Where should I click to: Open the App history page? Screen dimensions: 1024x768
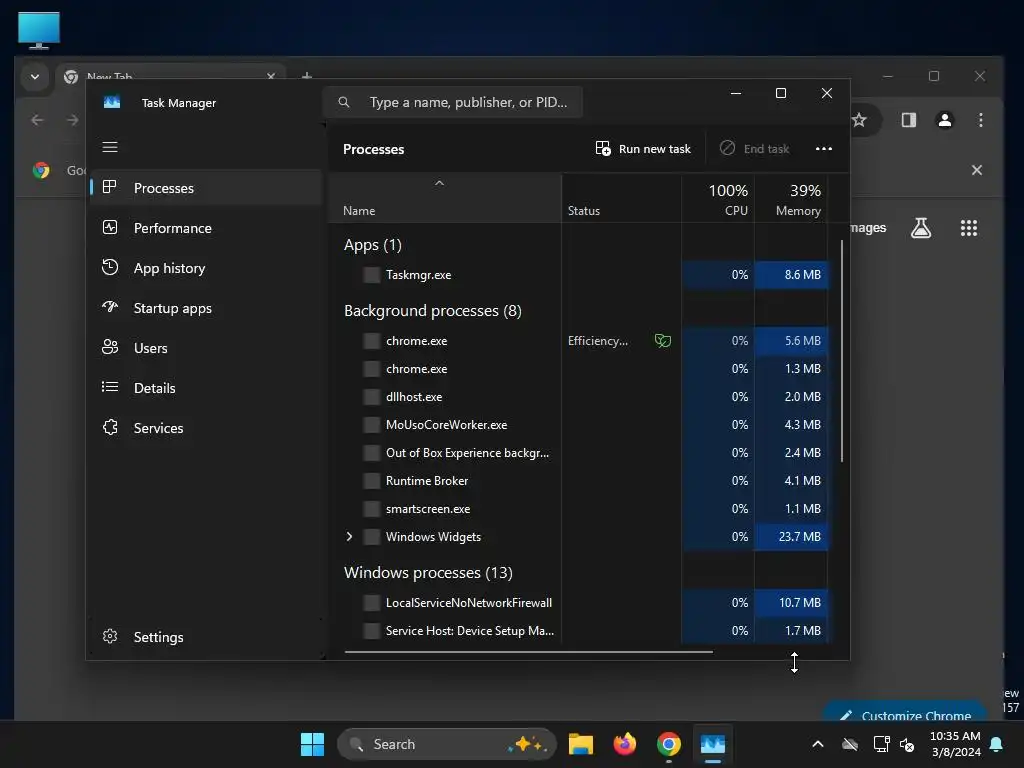pyautogui.click(x=206, y=268)
